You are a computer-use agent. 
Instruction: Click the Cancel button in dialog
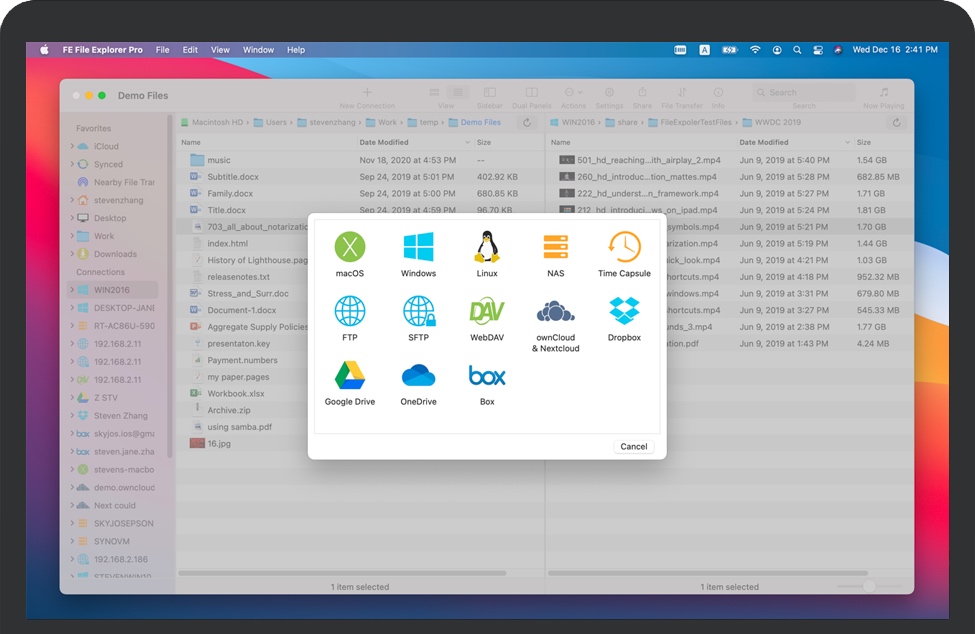point(633,447)
